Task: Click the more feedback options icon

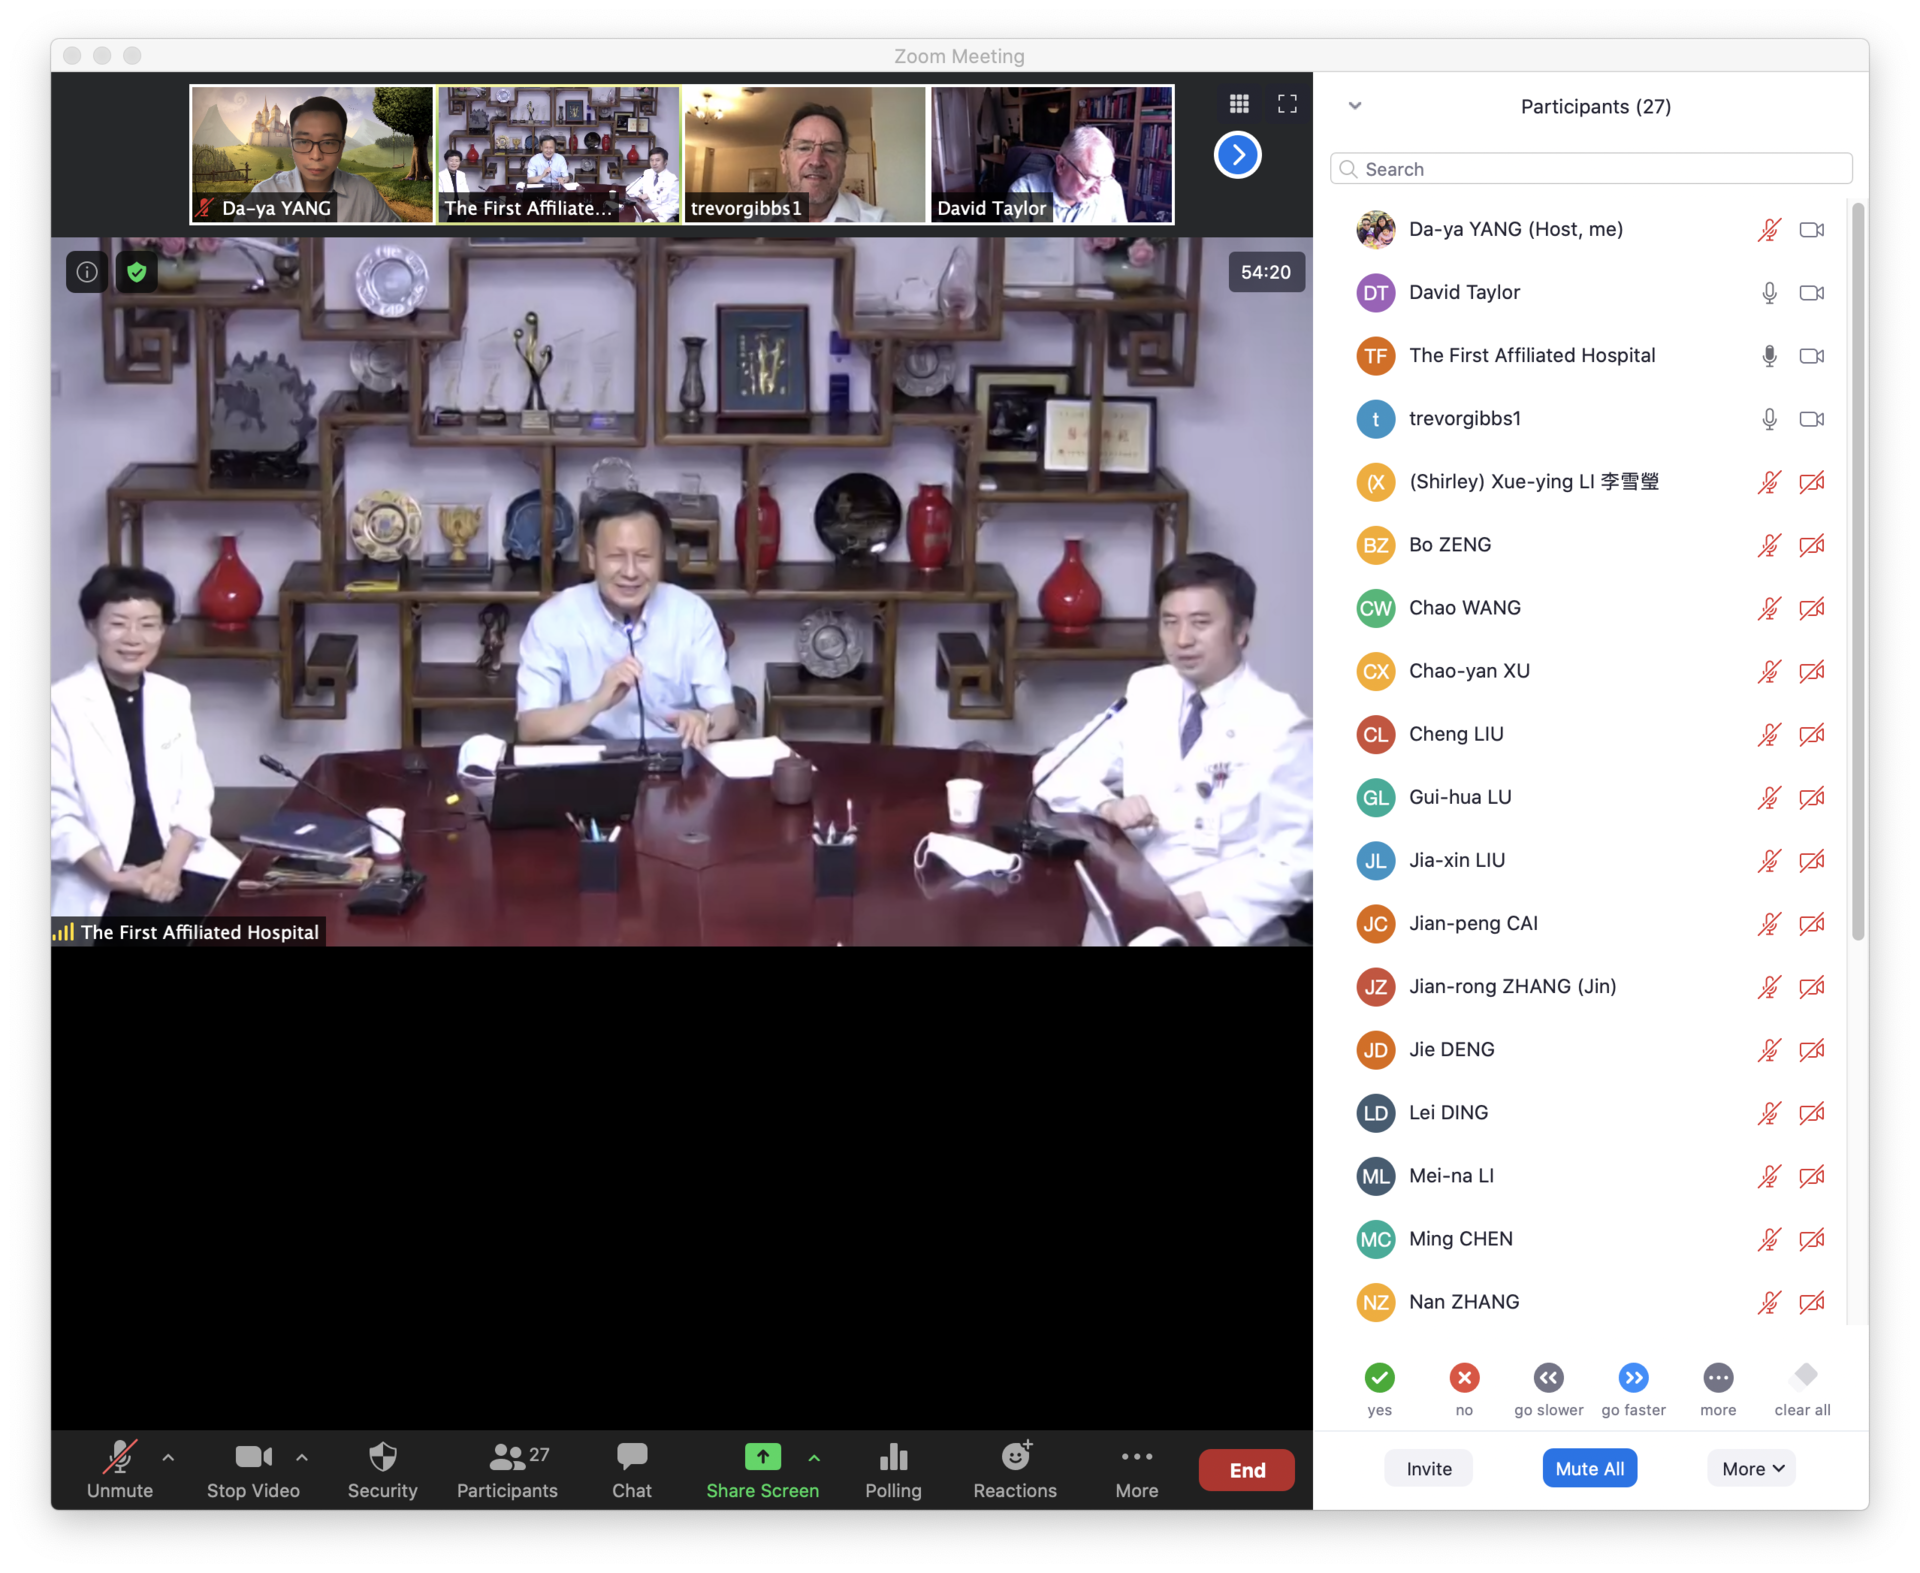Action: tap(1718, 1378)
